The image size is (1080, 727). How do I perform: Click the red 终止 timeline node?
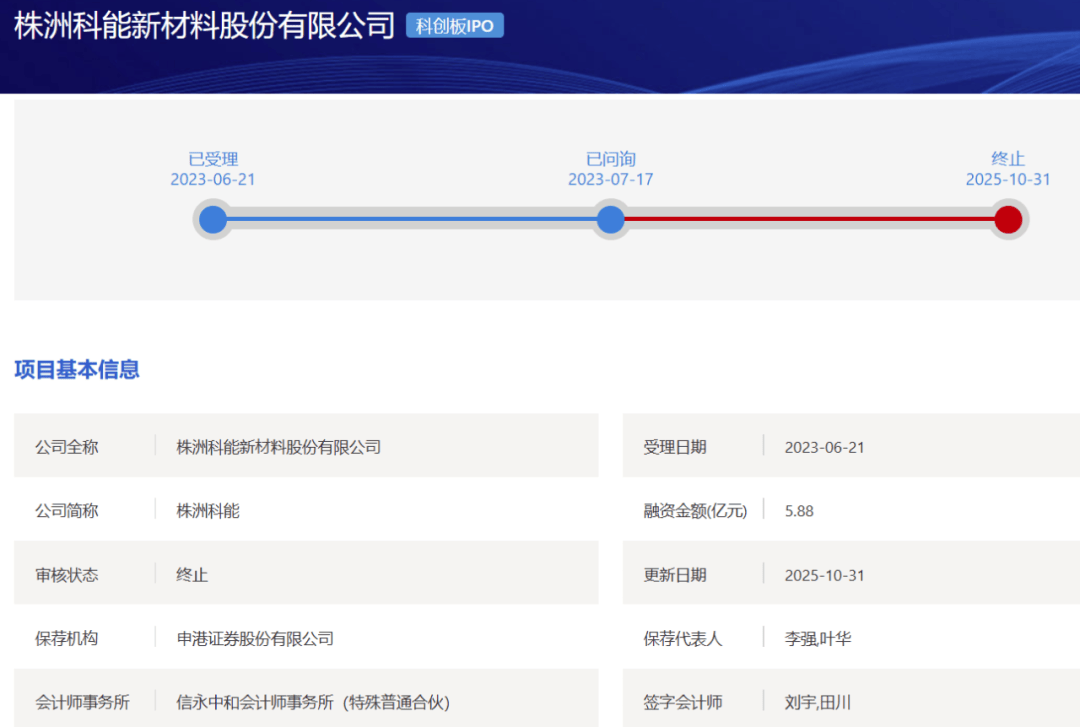pos(1008,219)
